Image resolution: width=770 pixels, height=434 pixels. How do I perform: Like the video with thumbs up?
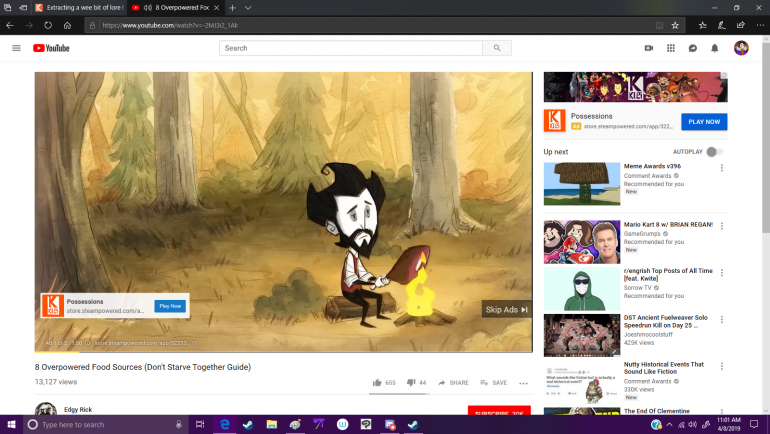tap(377, 382)
